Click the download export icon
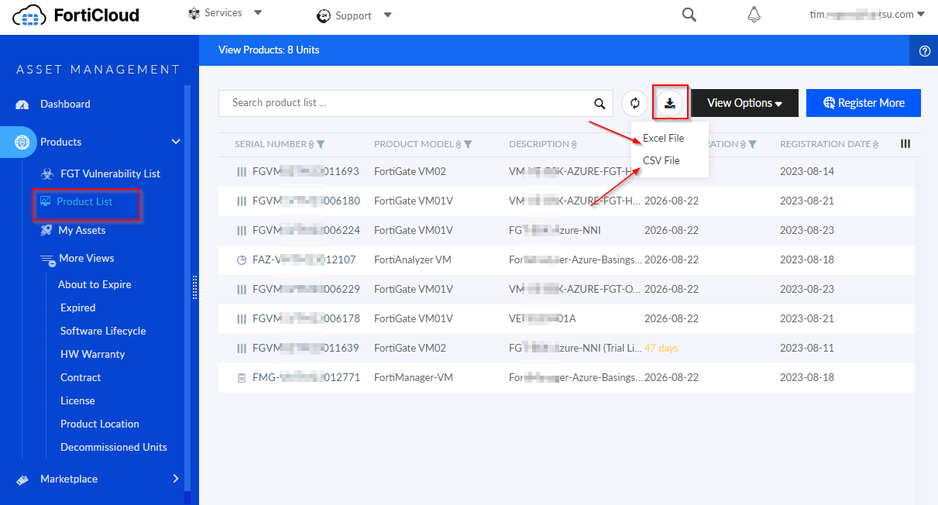Image resolution: width=938 pixels, height=505 pixels. [x=670, y=104]
